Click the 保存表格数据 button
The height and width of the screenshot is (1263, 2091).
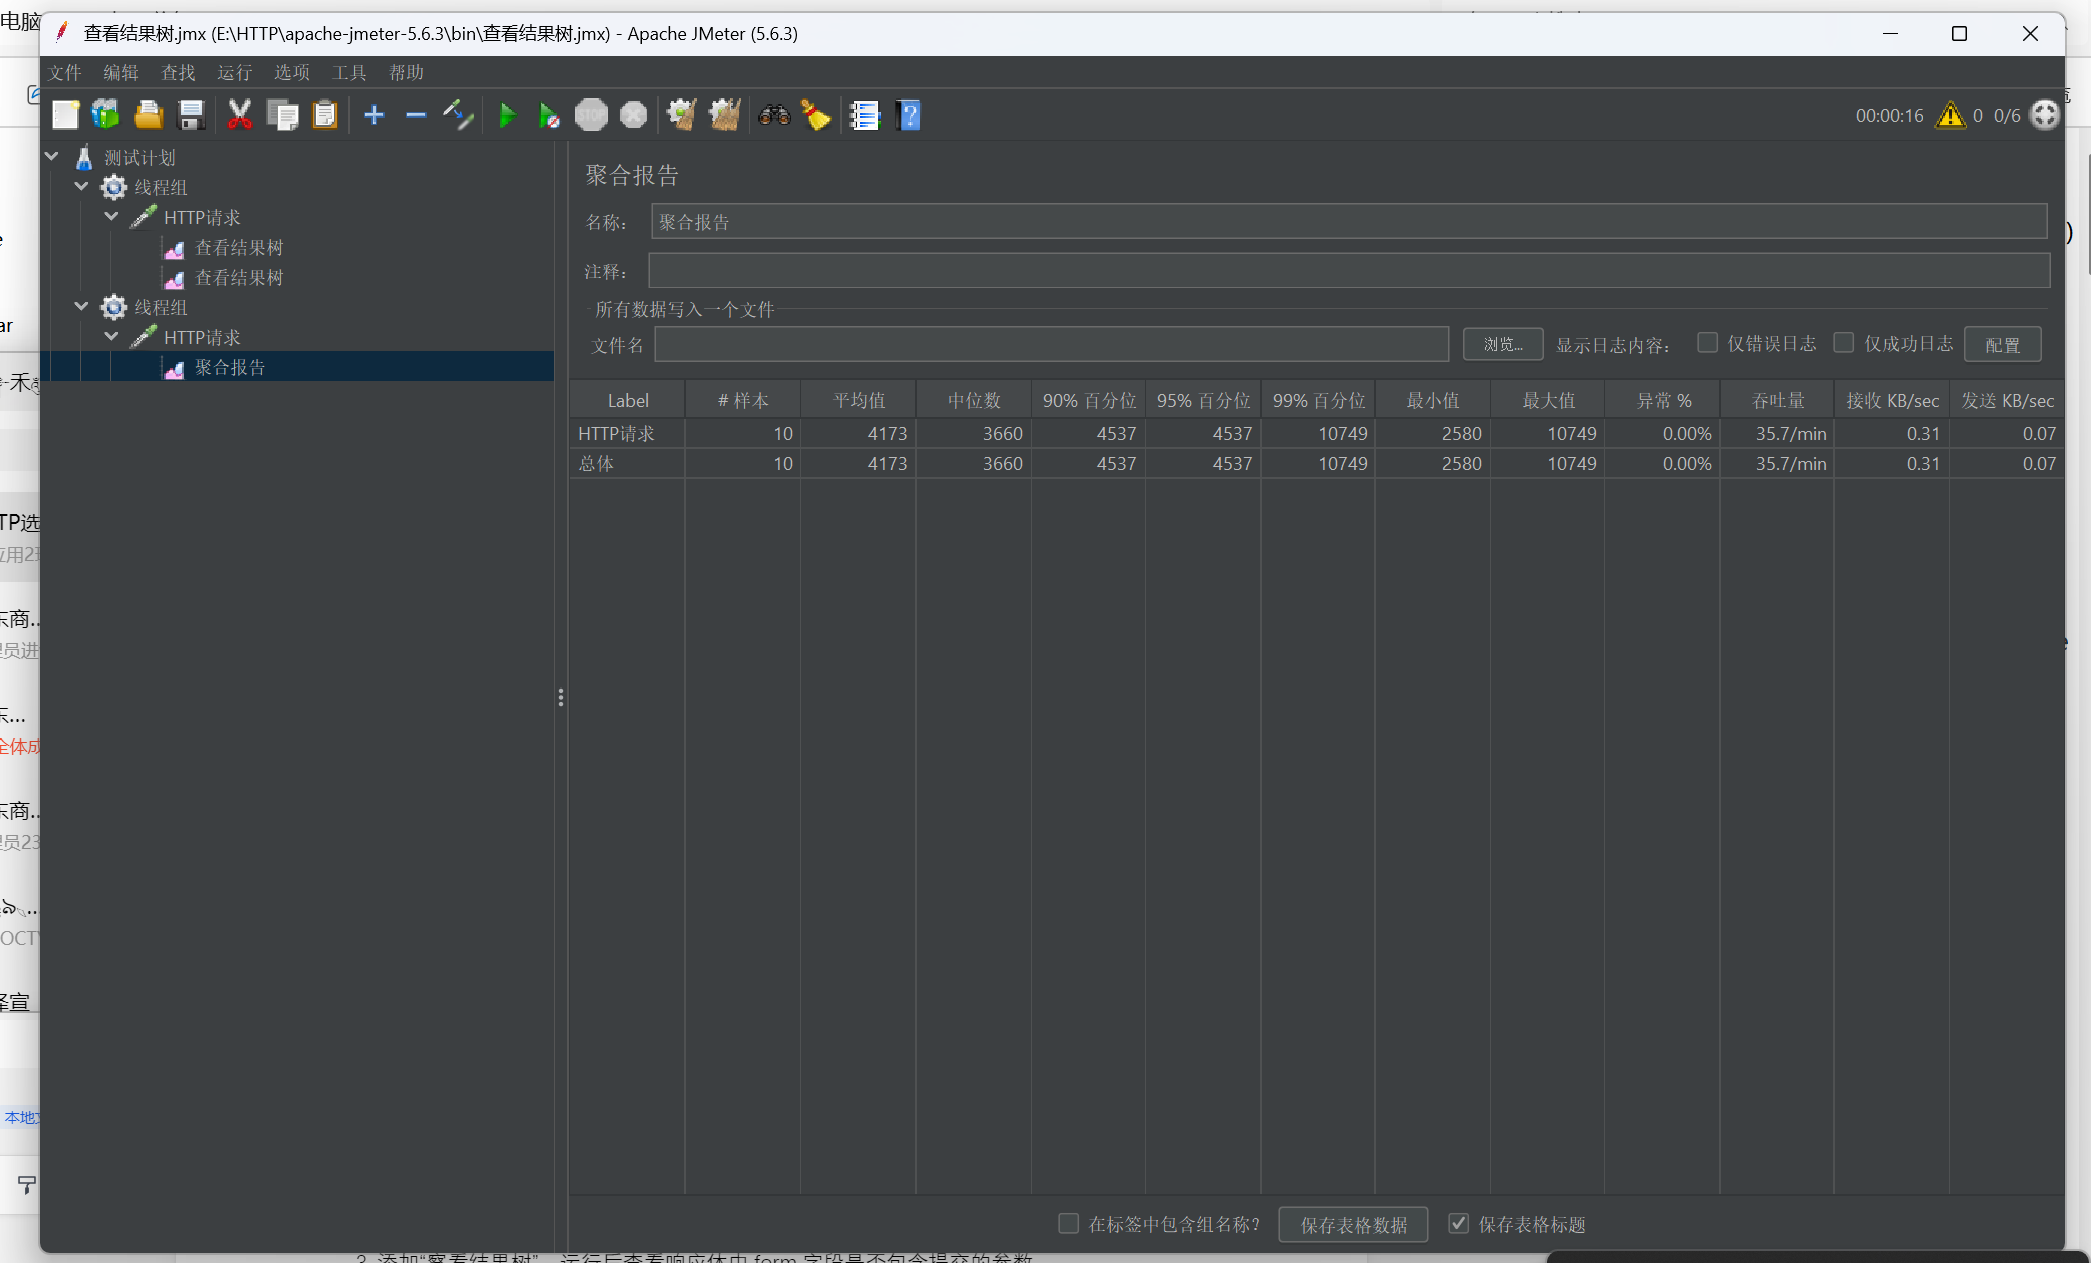click(x=1353, y=1225)
